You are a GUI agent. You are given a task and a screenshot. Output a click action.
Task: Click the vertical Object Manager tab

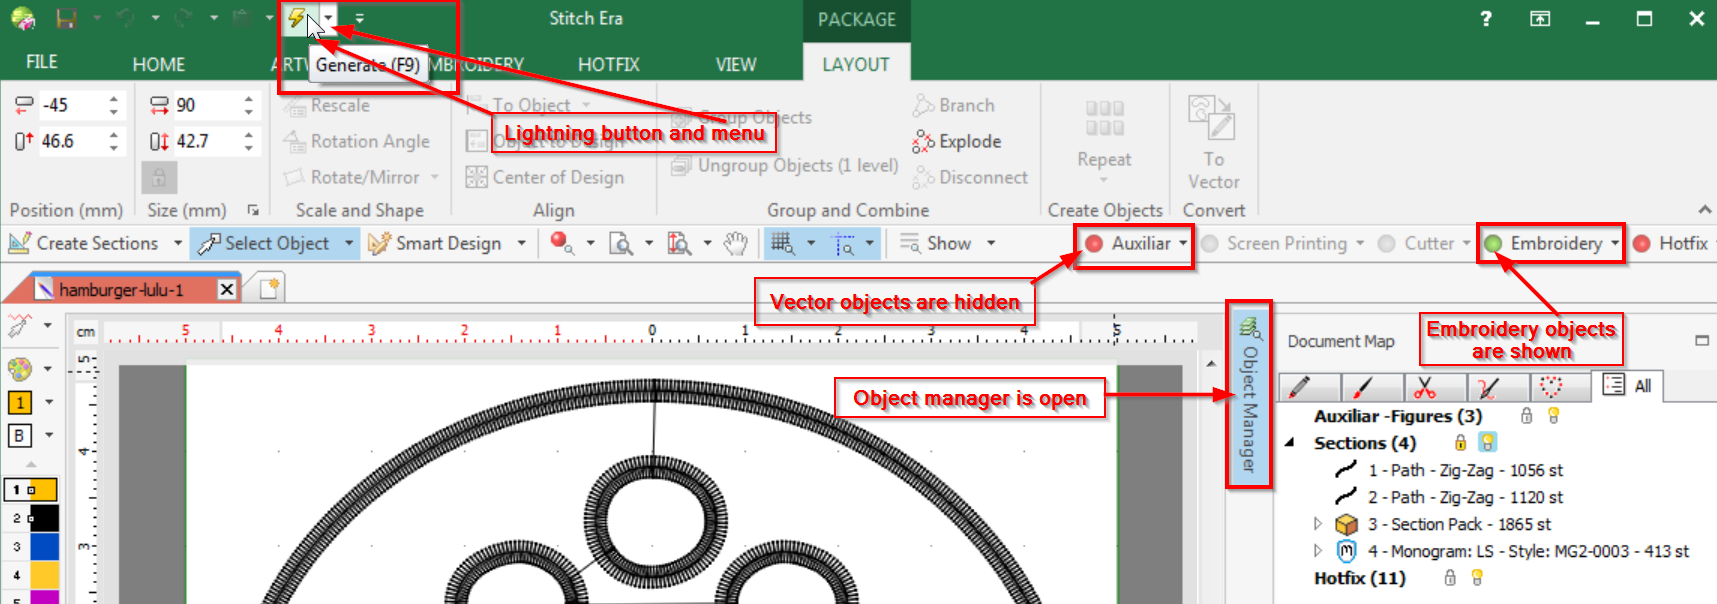tap(1249, 395)
